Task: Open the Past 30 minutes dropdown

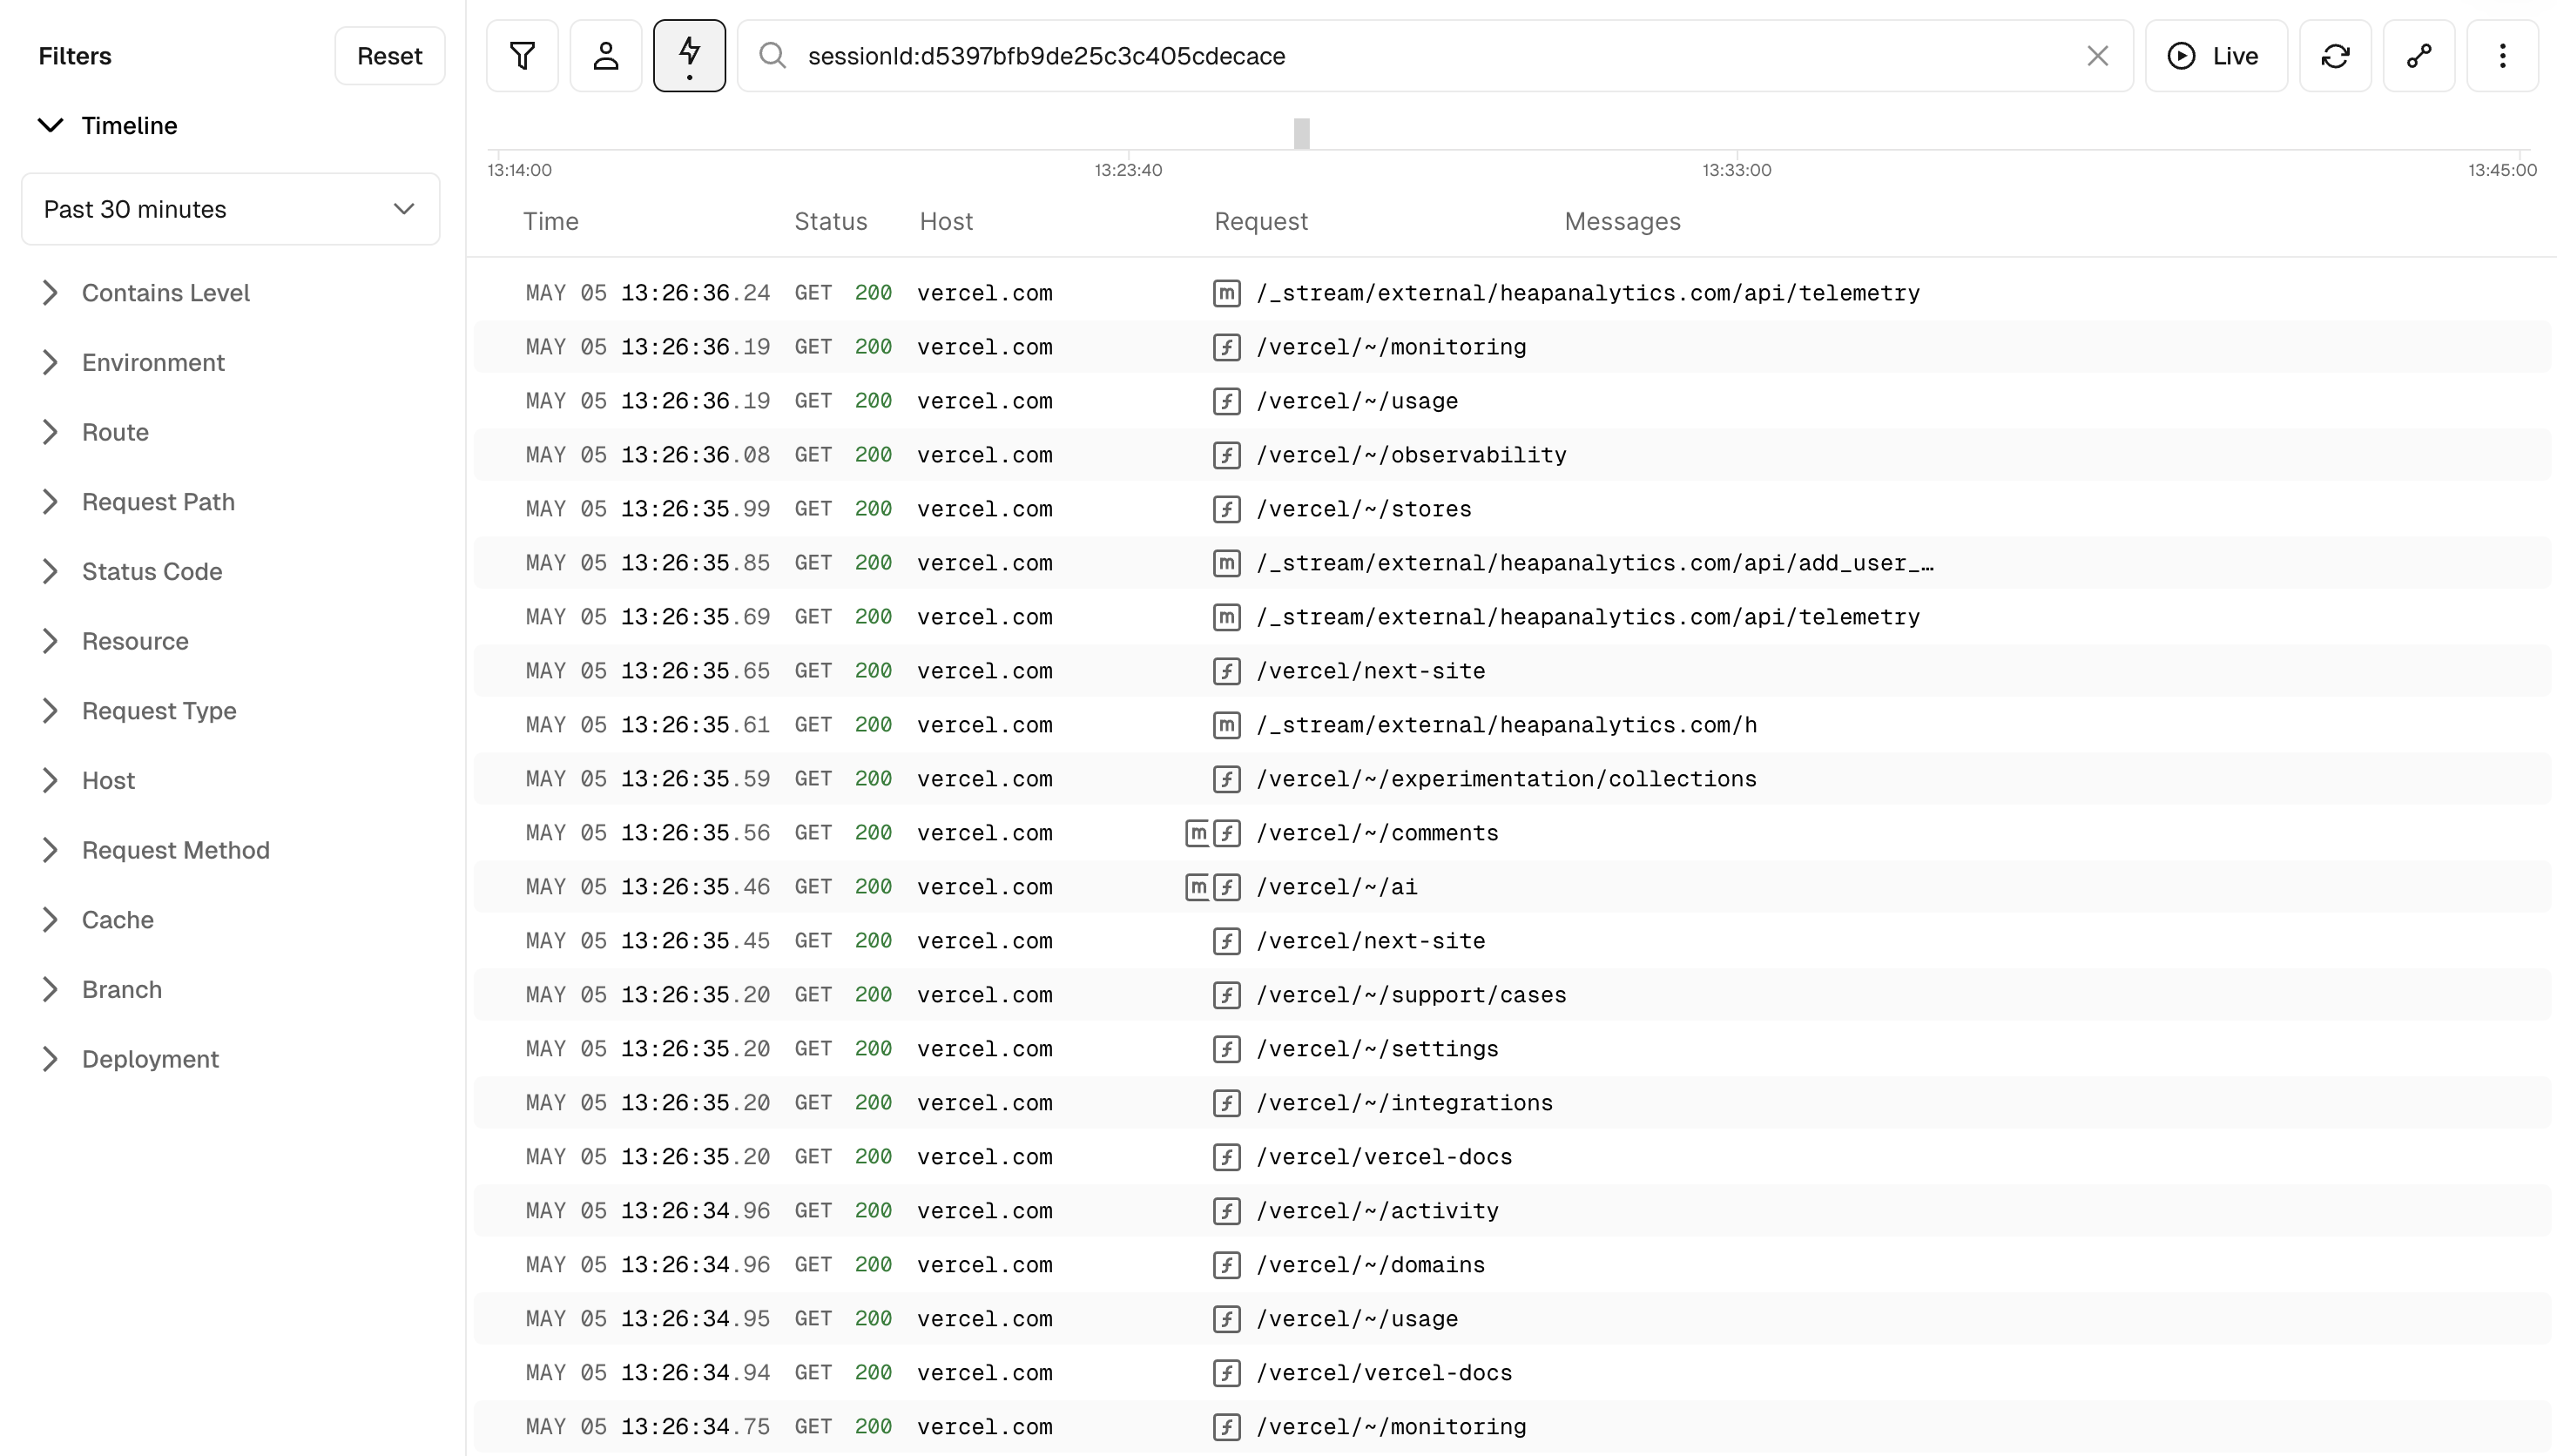Action: tap(231, 209)
